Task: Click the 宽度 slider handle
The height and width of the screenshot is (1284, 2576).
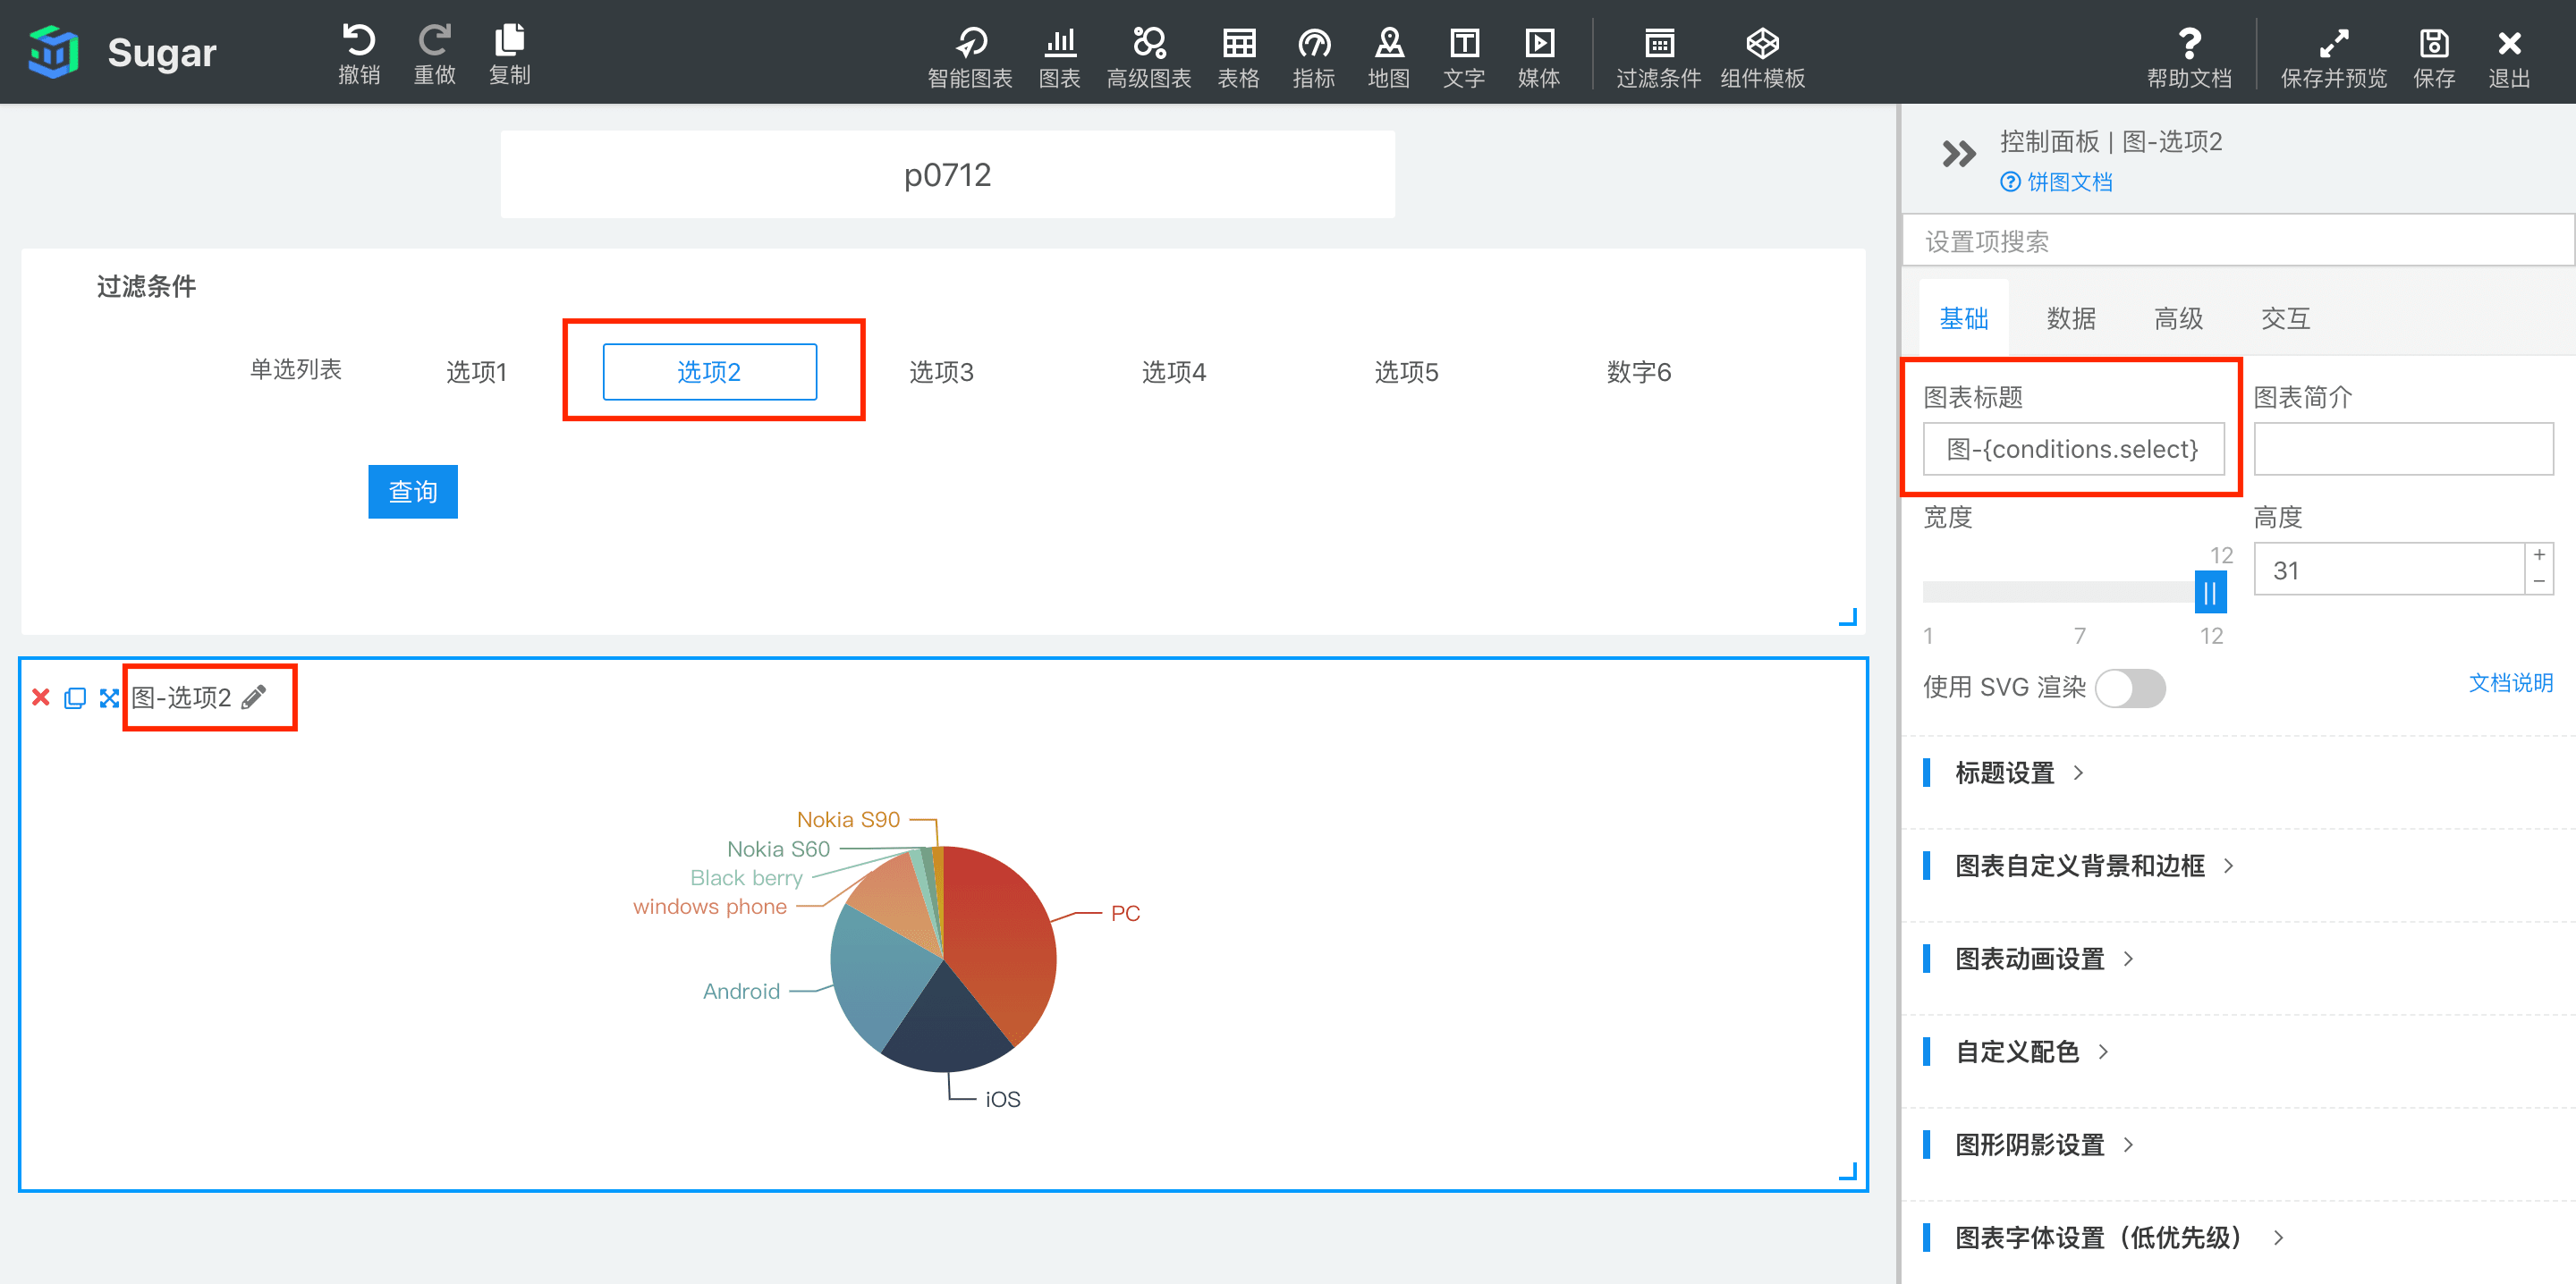Action: pos(2210,592)
